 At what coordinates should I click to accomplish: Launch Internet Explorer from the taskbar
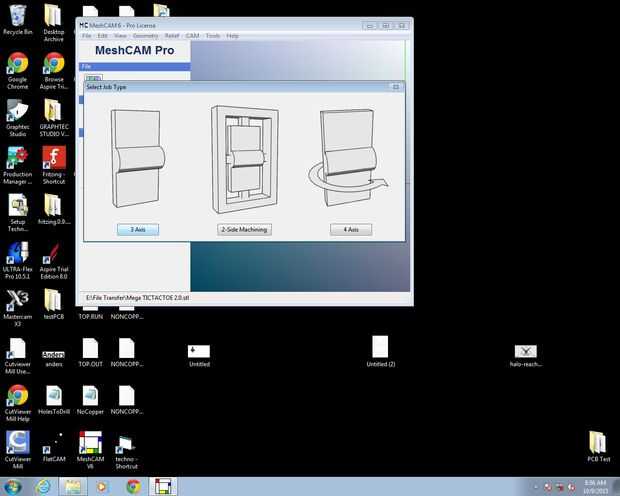(42, 487)
